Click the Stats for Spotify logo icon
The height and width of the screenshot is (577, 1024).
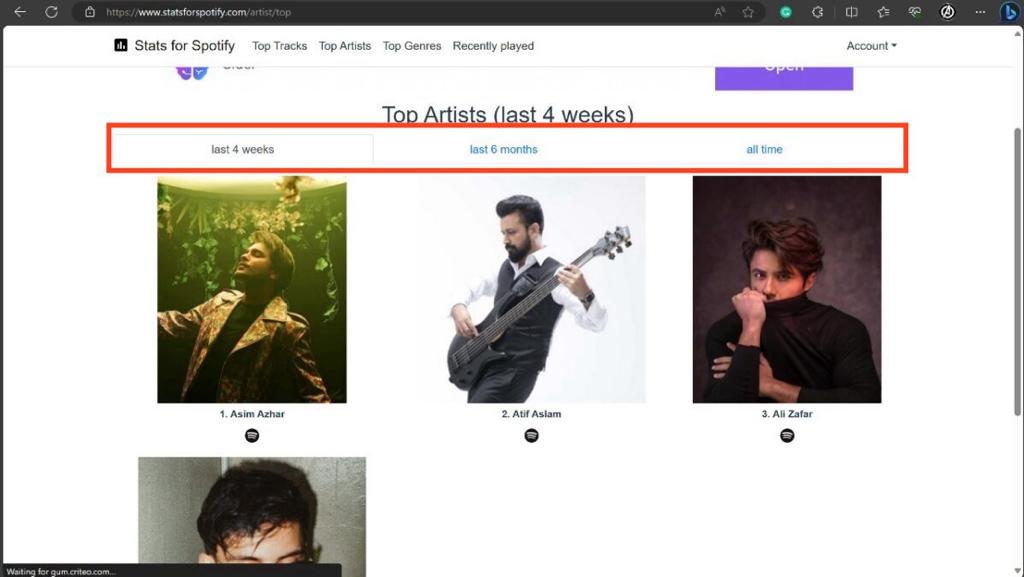pyautogui.click(x=120, y=45)
